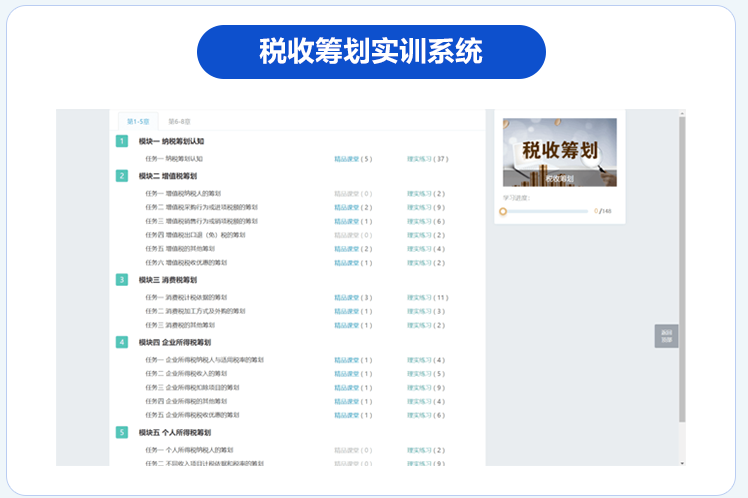
Task: Select the row text 任务一 个人所得税纳税人的筹划
Action: click(189, 450)
